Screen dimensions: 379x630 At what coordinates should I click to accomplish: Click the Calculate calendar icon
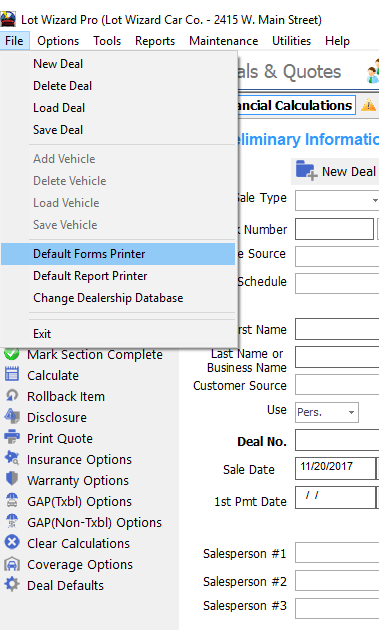point(12,374)
